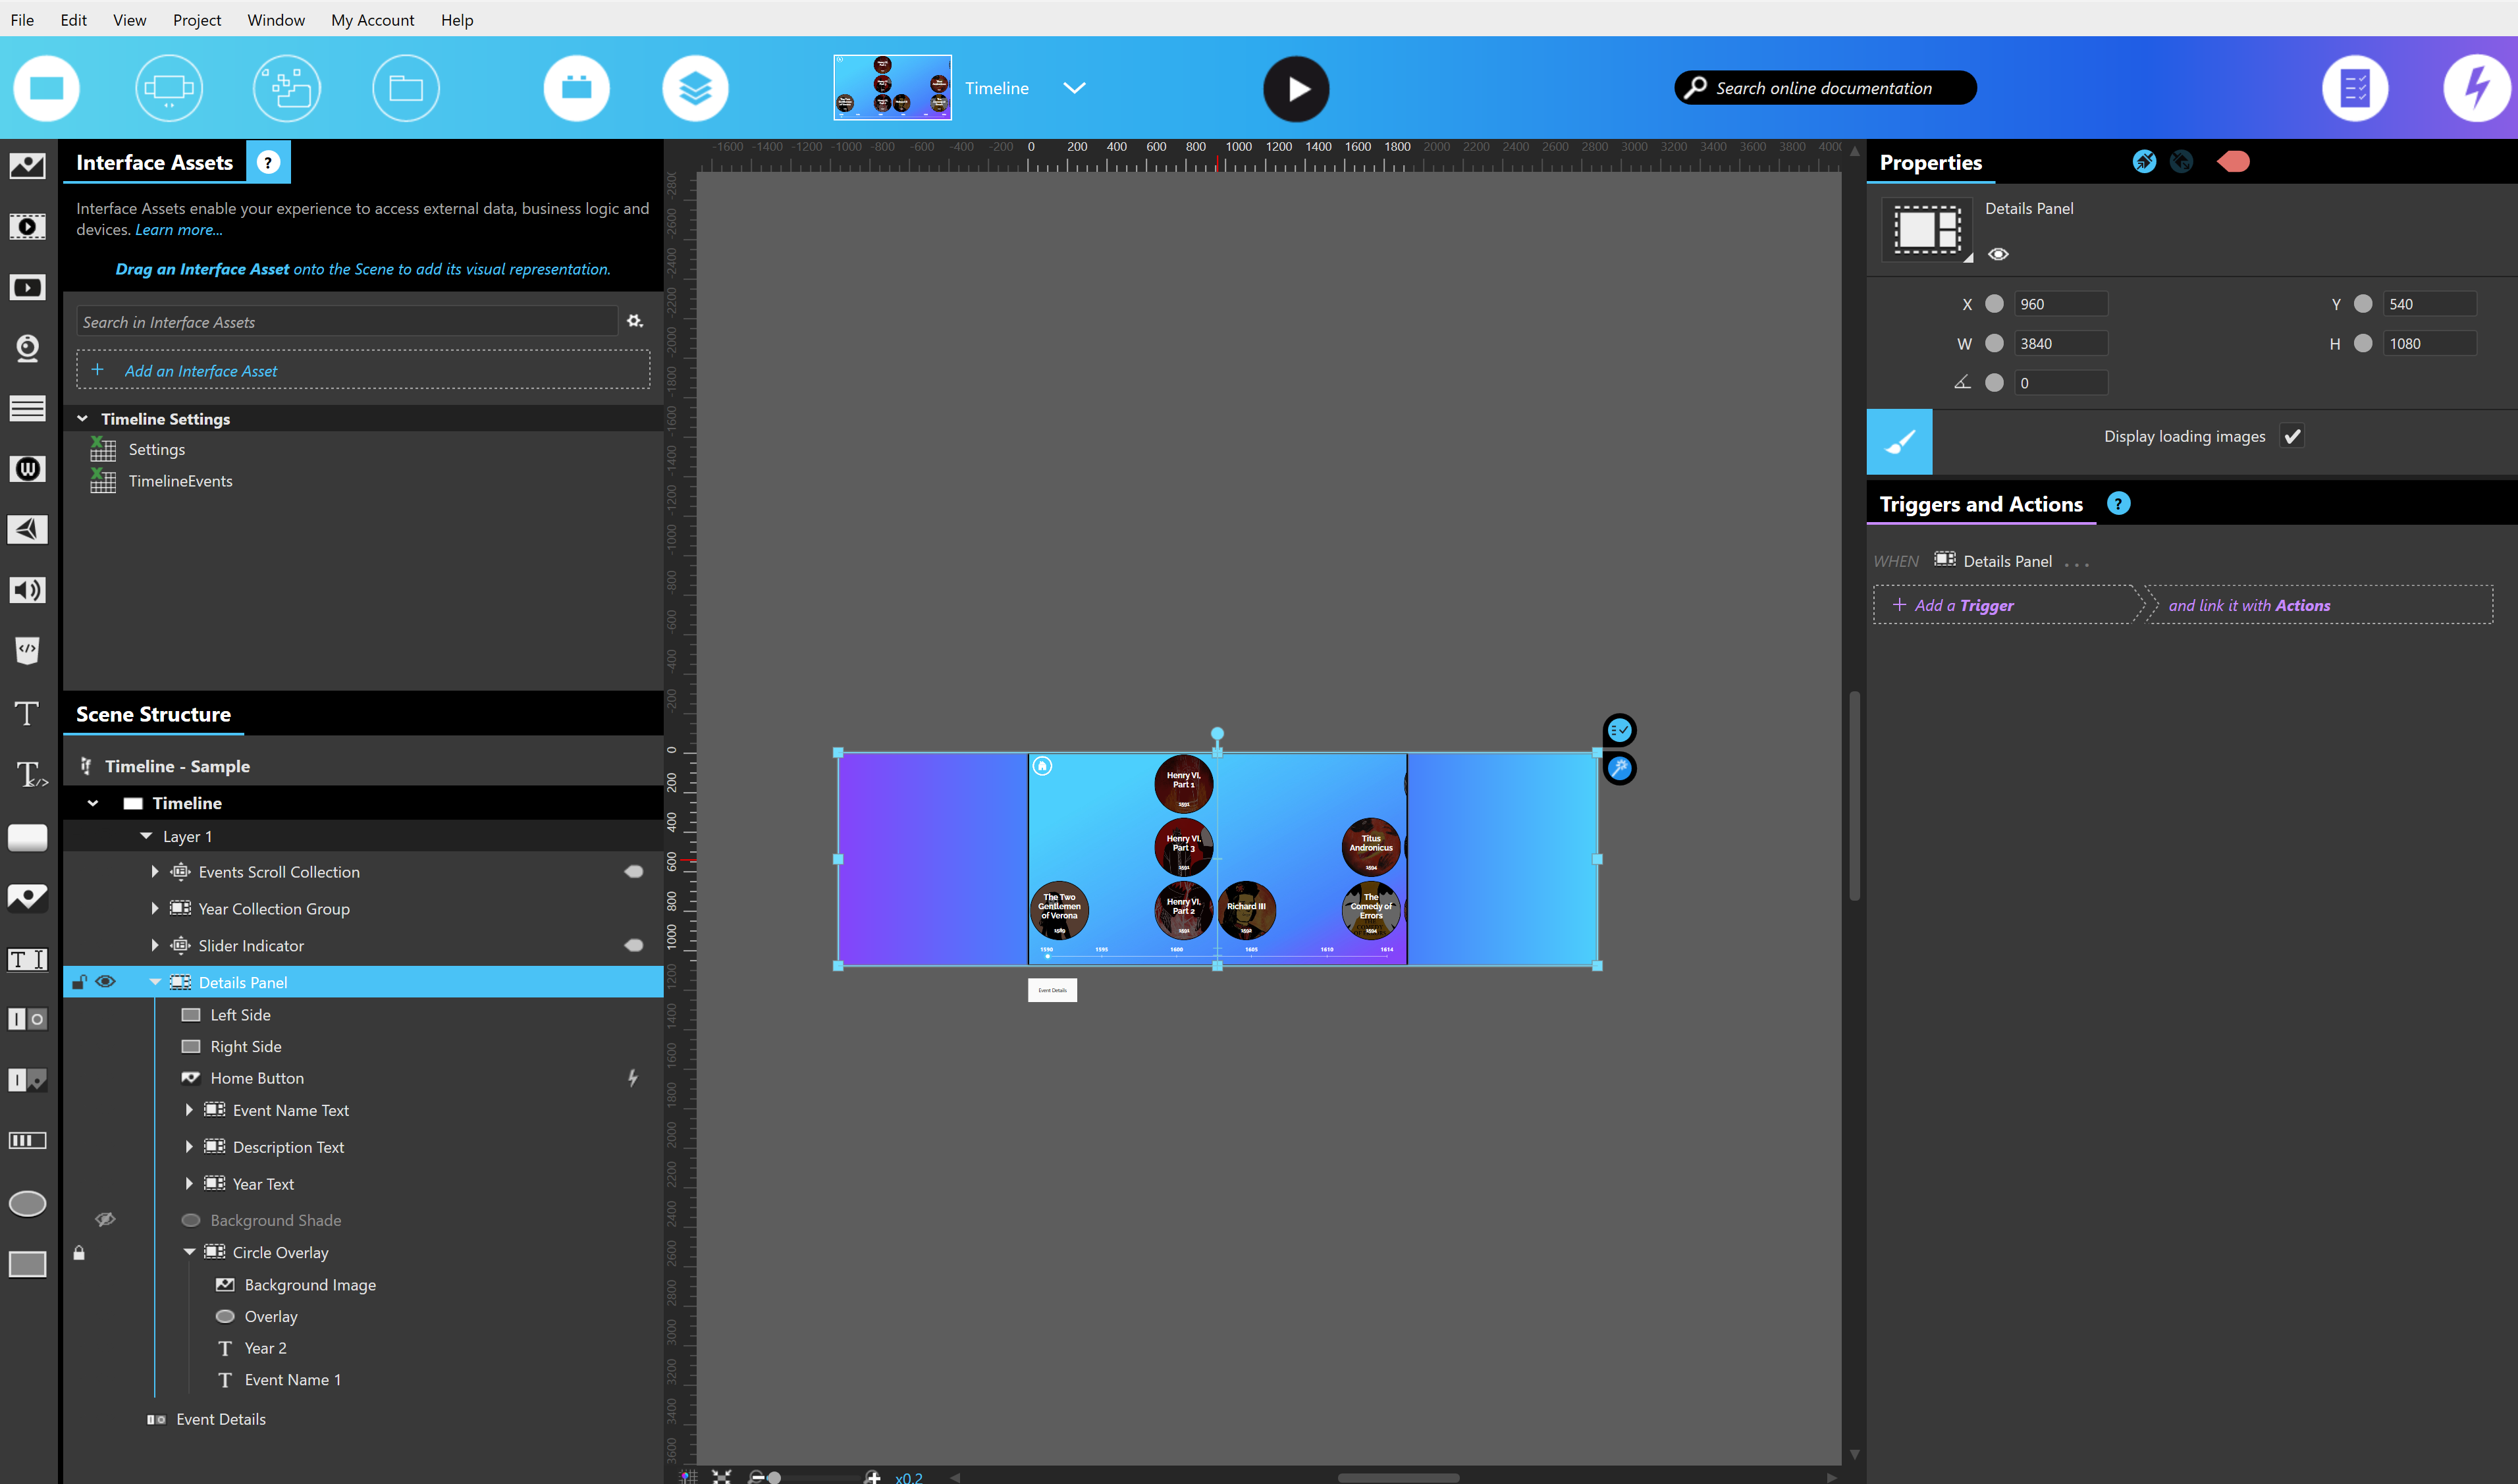The image size is (2518, 1484).
Task: Open the Webcam asset tool
Action: point(27,348)
